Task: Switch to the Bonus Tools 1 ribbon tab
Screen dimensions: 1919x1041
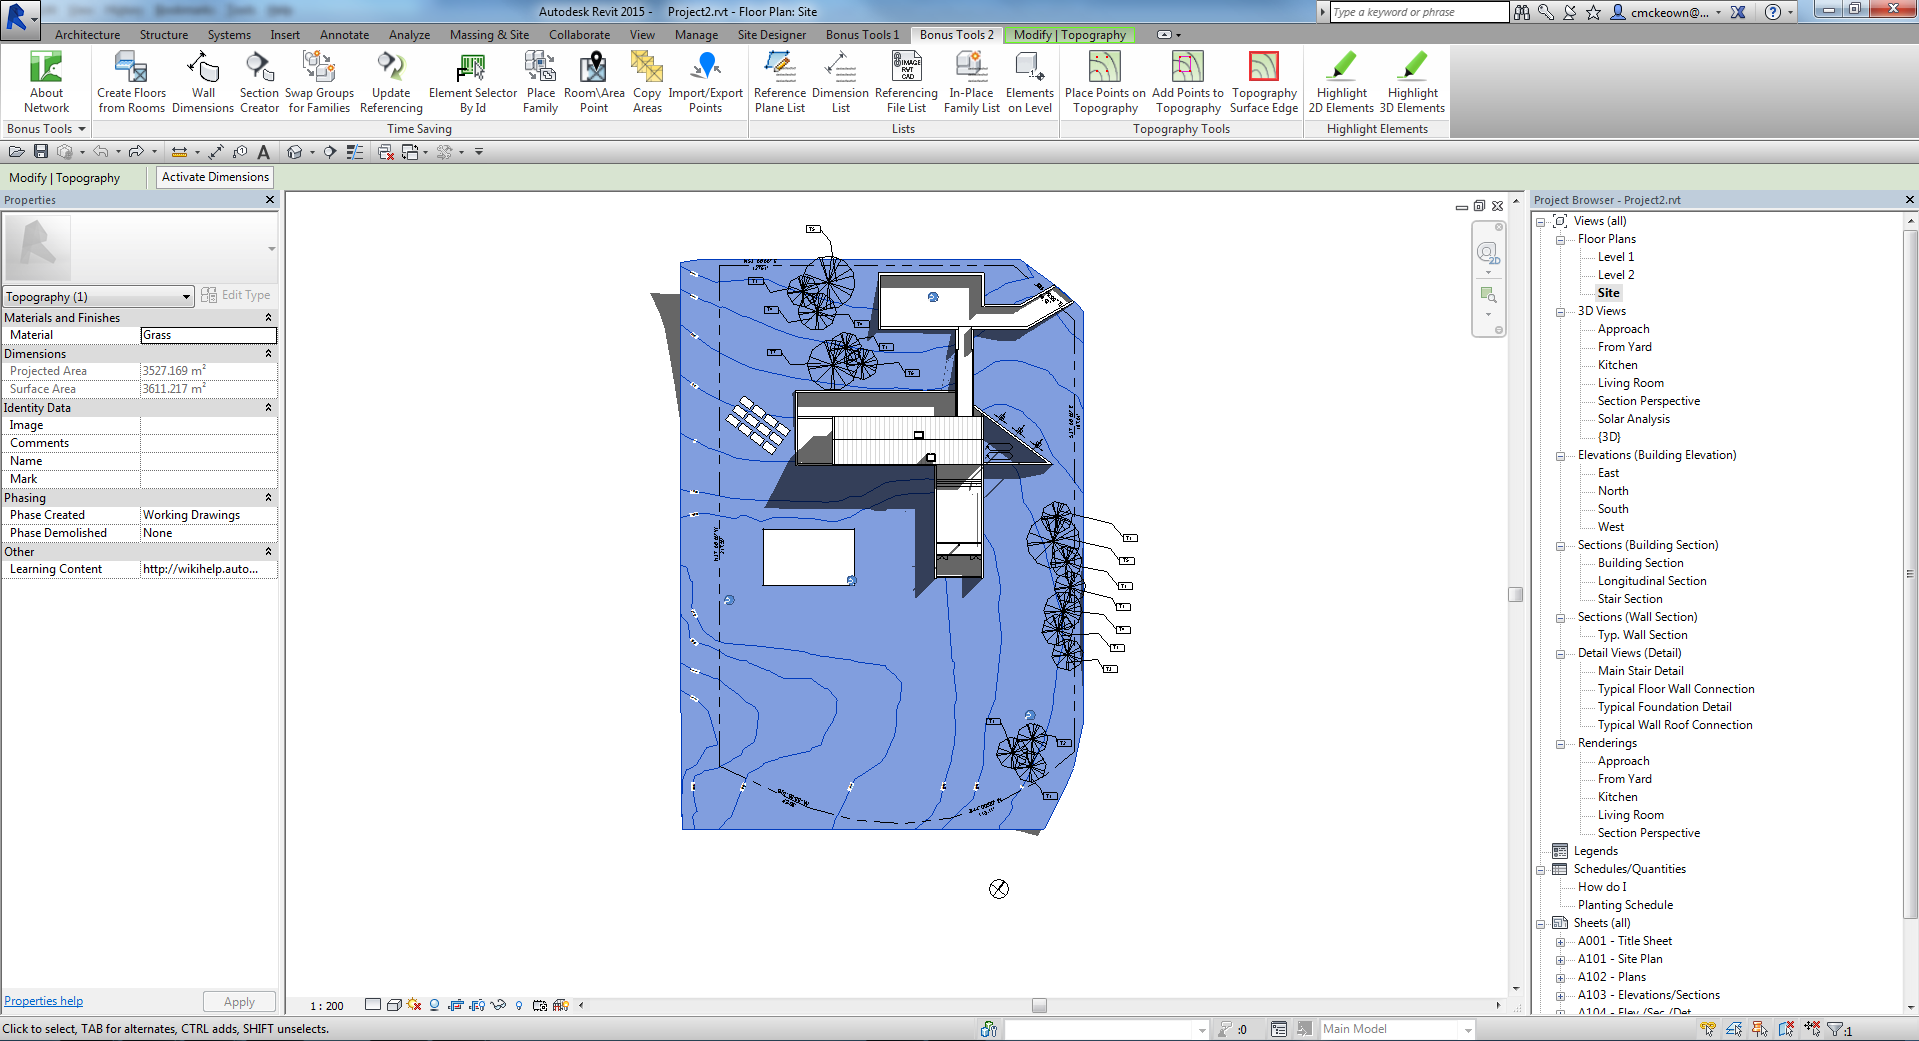Action: [861, 34]
